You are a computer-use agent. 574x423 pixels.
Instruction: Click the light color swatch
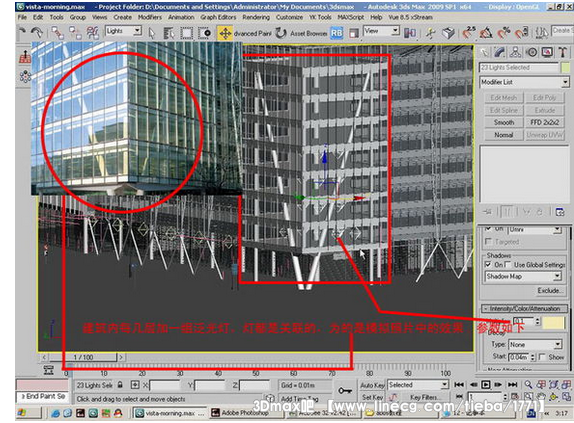coord(554,322)
